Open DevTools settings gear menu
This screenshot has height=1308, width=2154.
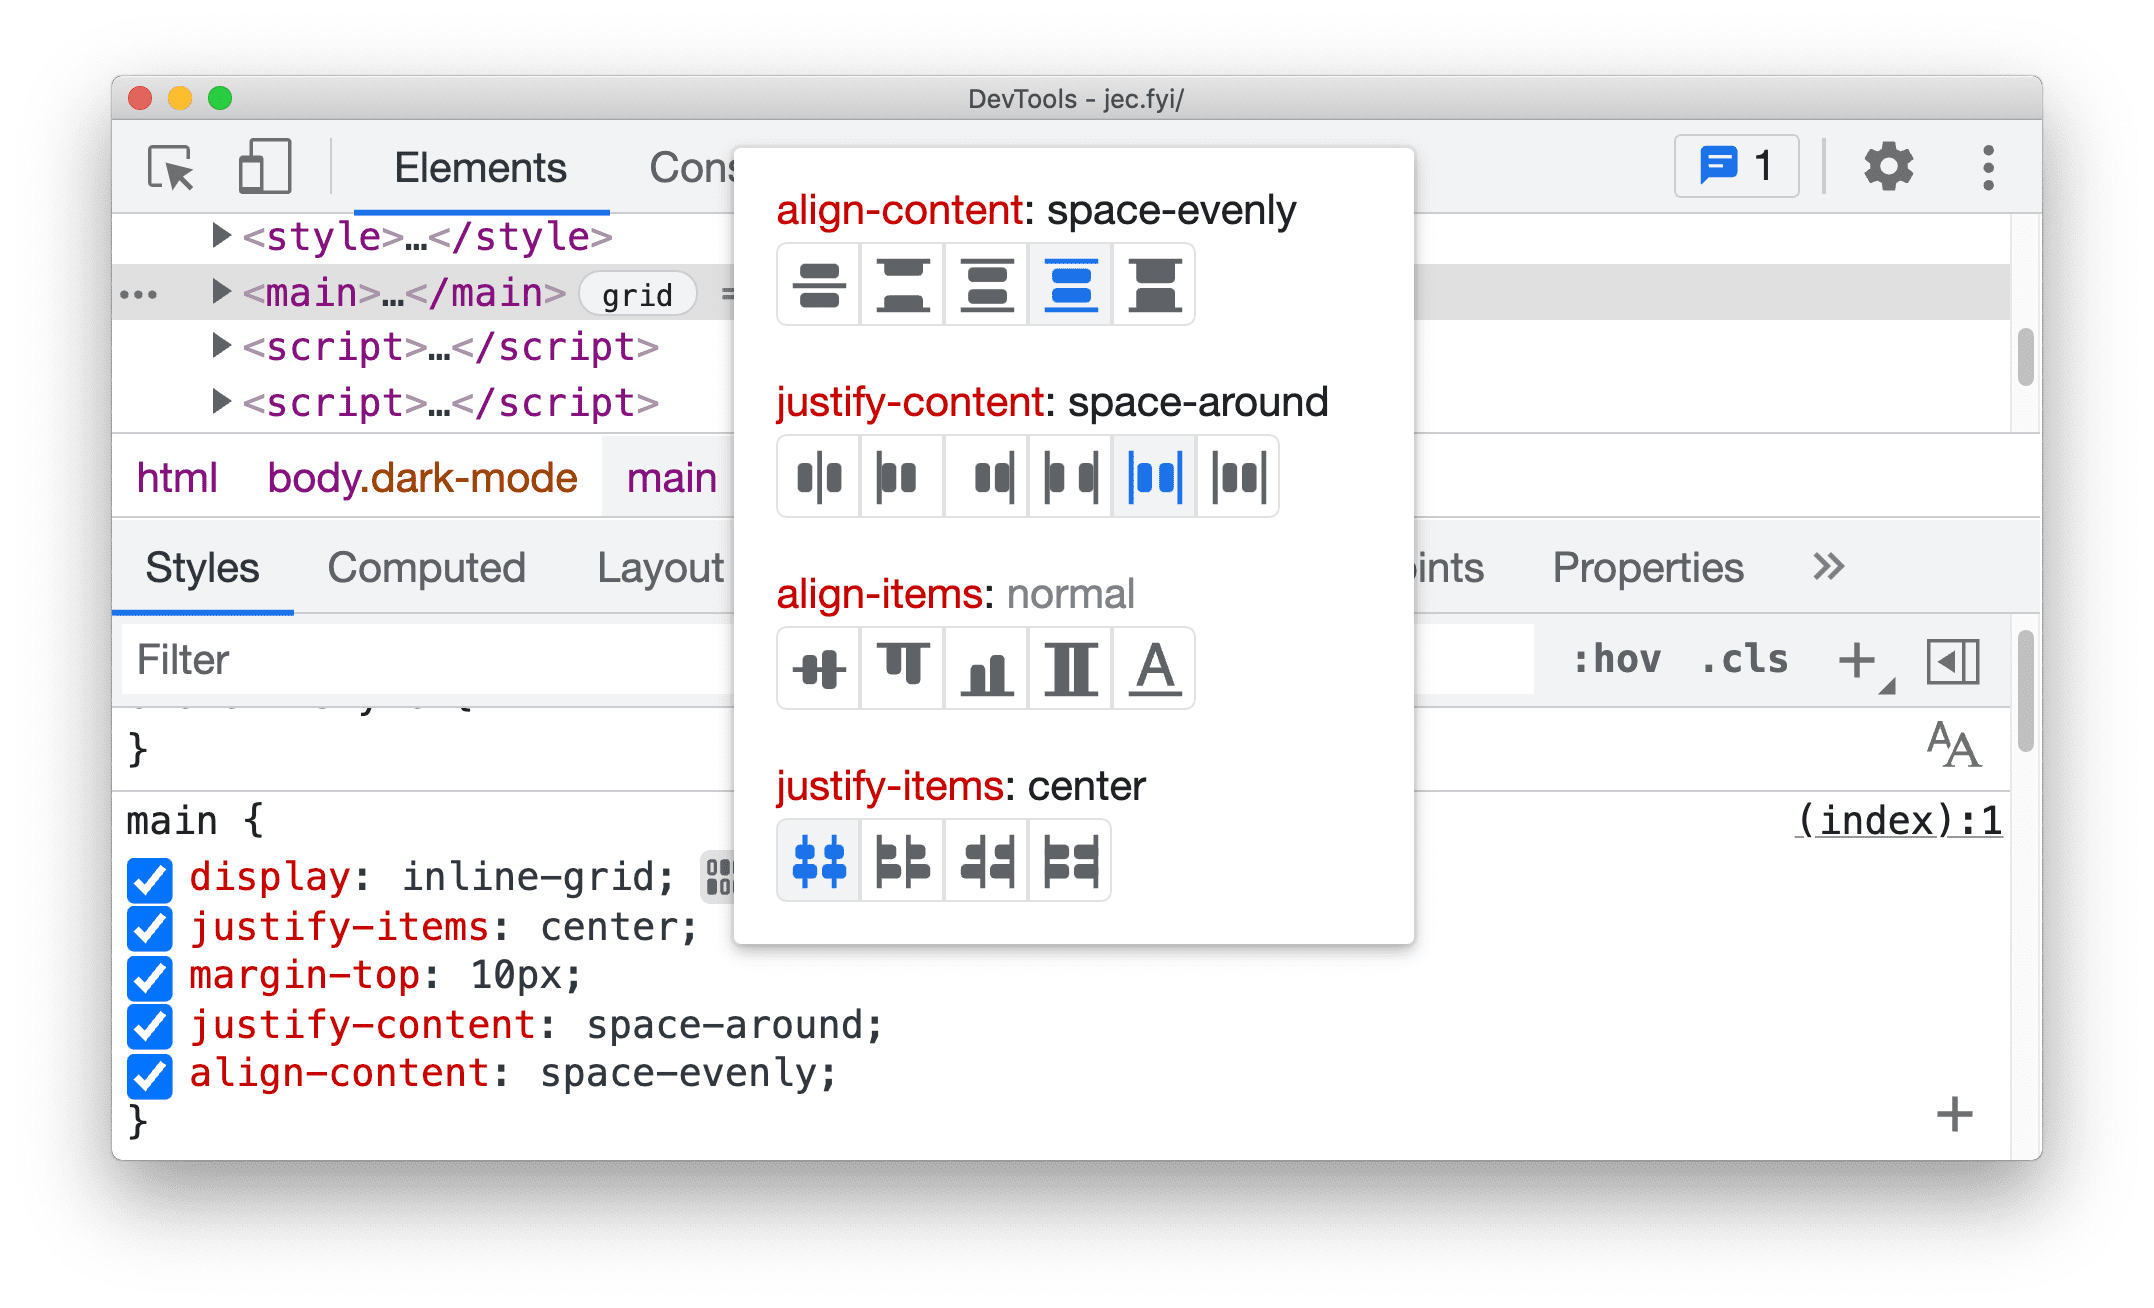pos(1885,168)
